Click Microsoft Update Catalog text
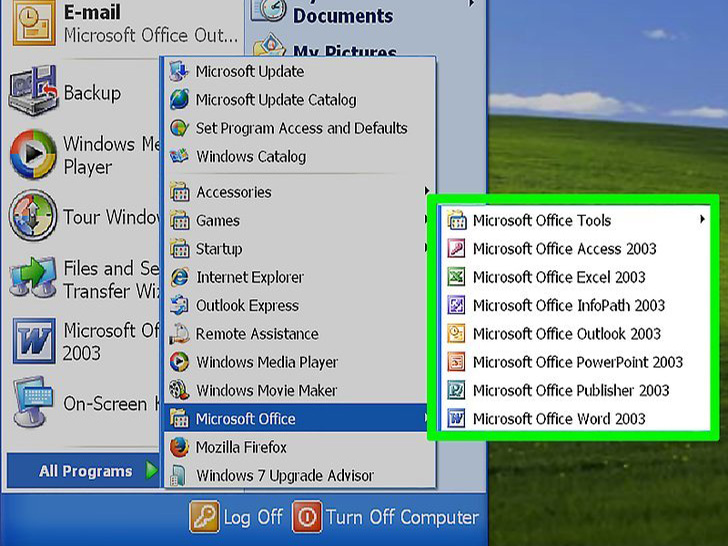 tap(276, 100)
